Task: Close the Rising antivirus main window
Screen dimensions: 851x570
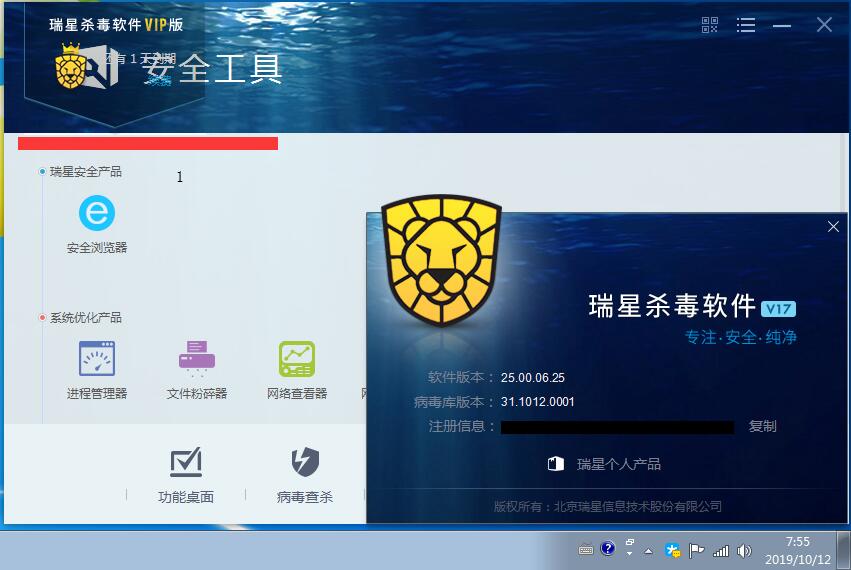Action: tap(824, 24)
